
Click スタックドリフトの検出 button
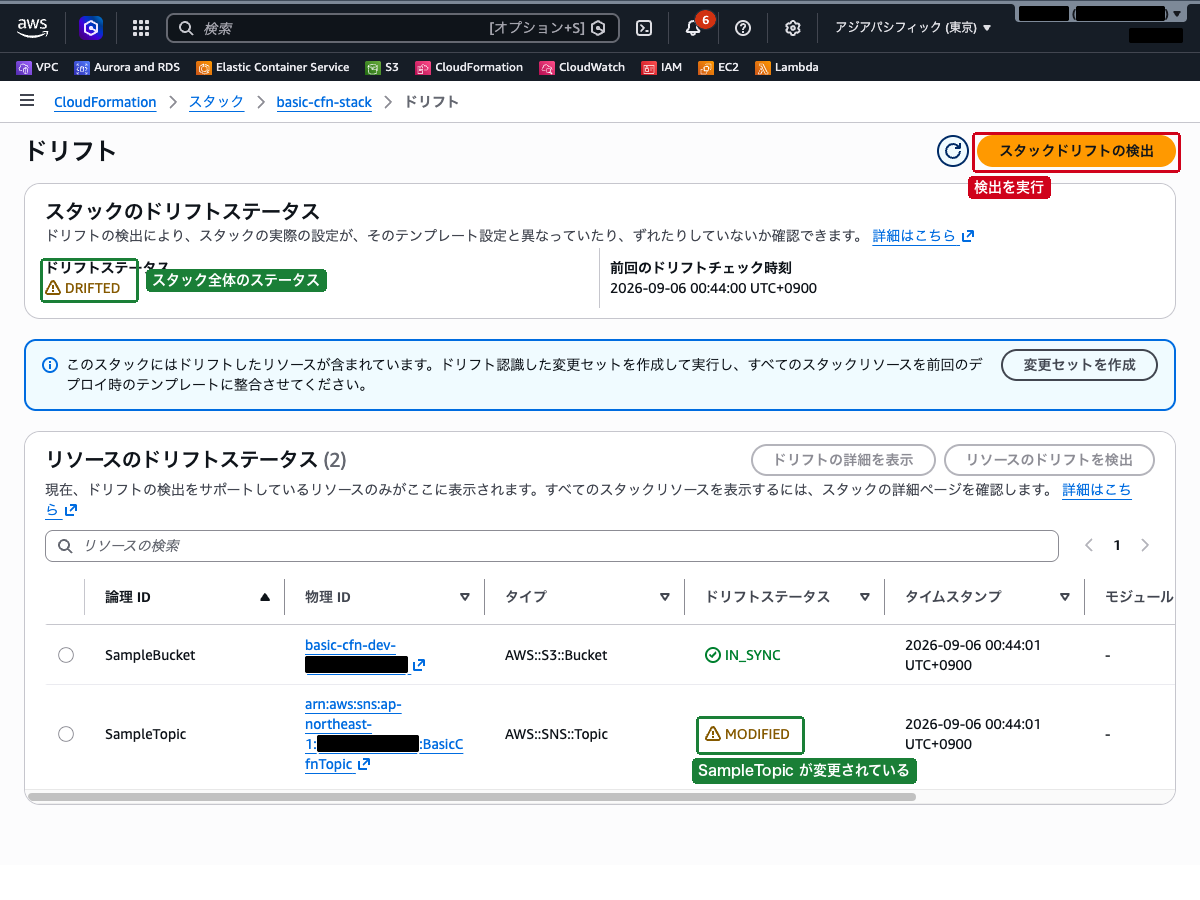point(1076,151)
